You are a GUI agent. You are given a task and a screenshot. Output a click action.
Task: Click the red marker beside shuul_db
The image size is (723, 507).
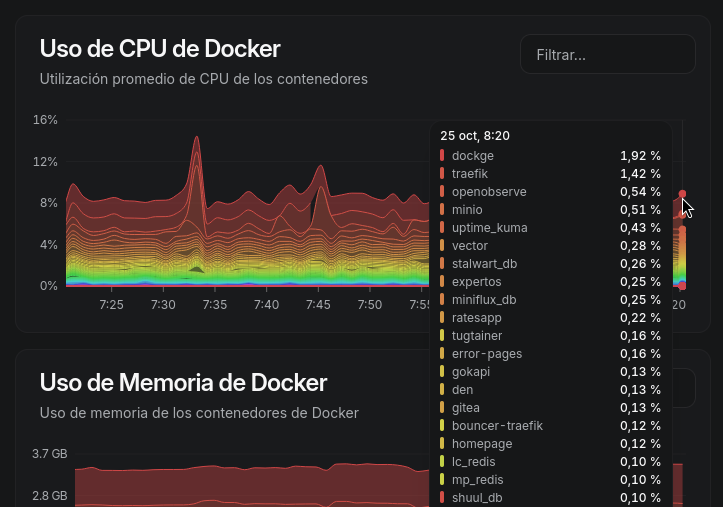[442, 498]
